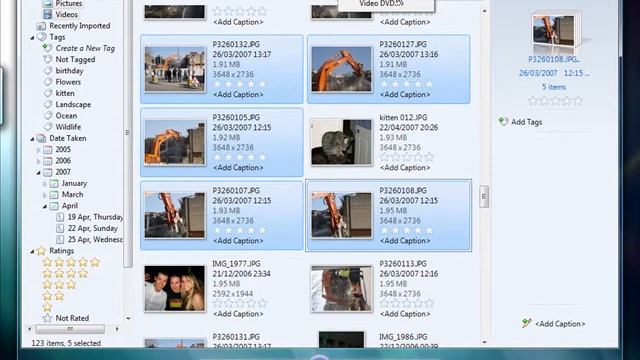
Task: Click the 25 Apr, Wednesday day icon
Action: [60, 240]
